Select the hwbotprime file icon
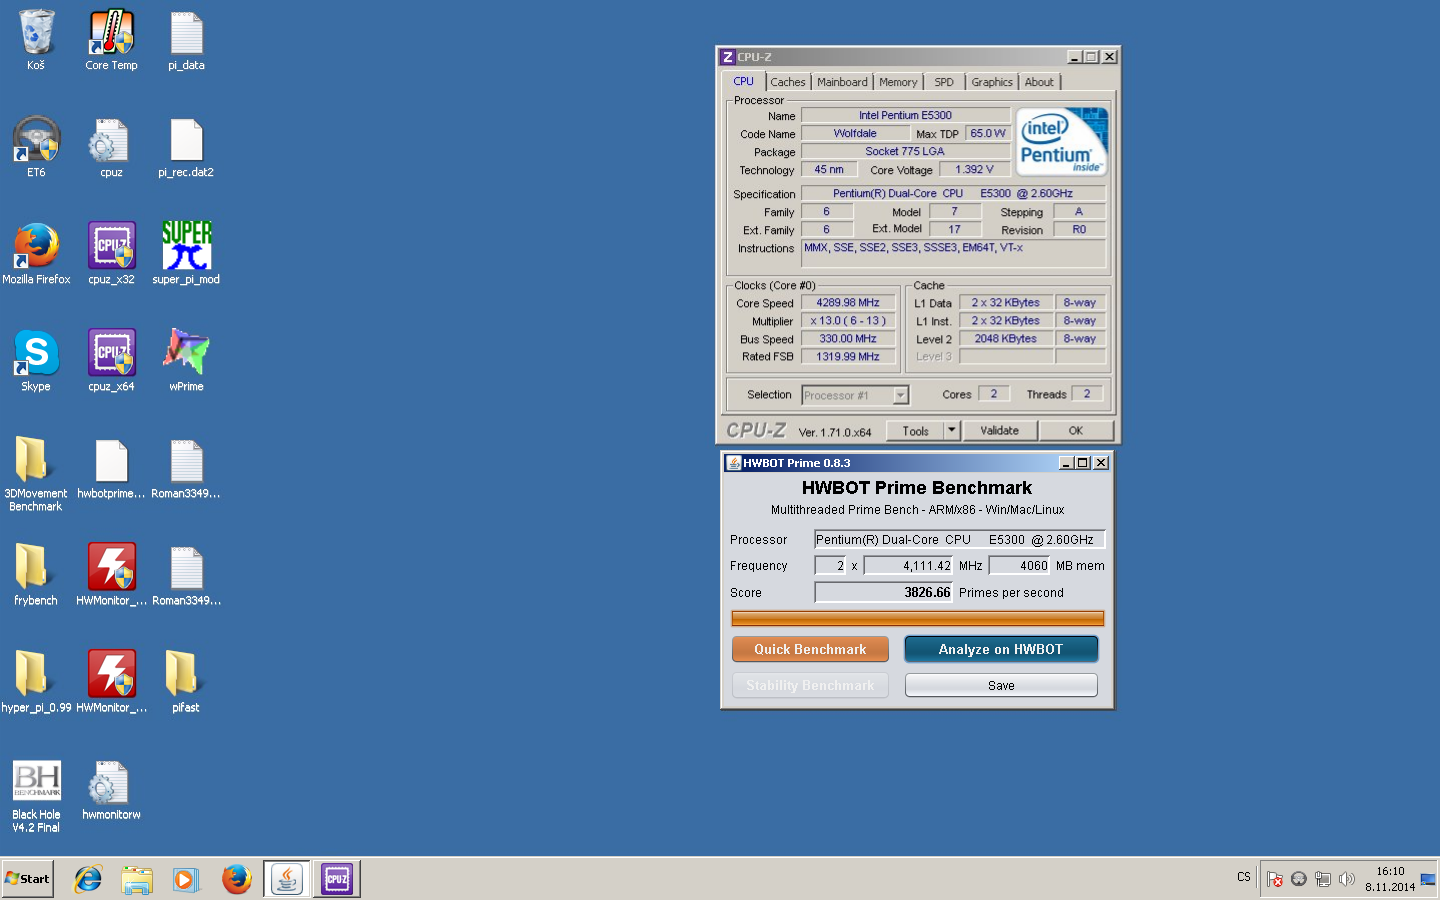Image resolution: width=1440 pixels, height=900 pixels. (111, 468)
